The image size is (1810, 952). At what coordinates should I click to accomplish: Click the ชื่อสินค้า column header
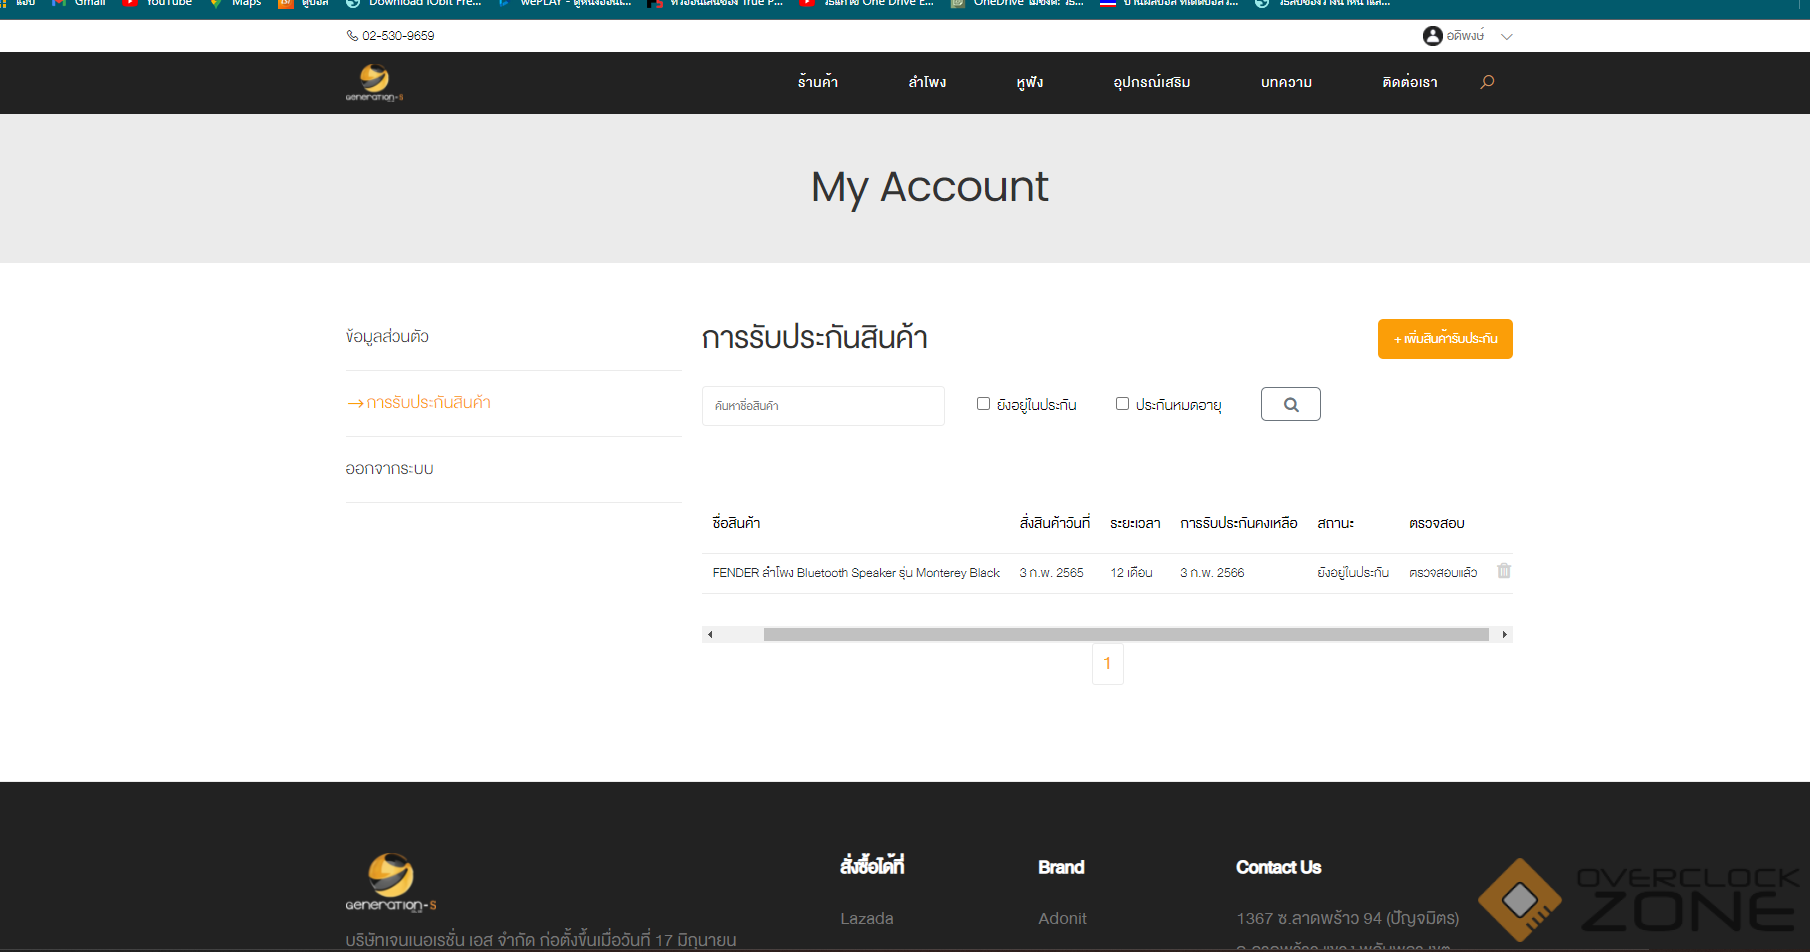point(736,523)
